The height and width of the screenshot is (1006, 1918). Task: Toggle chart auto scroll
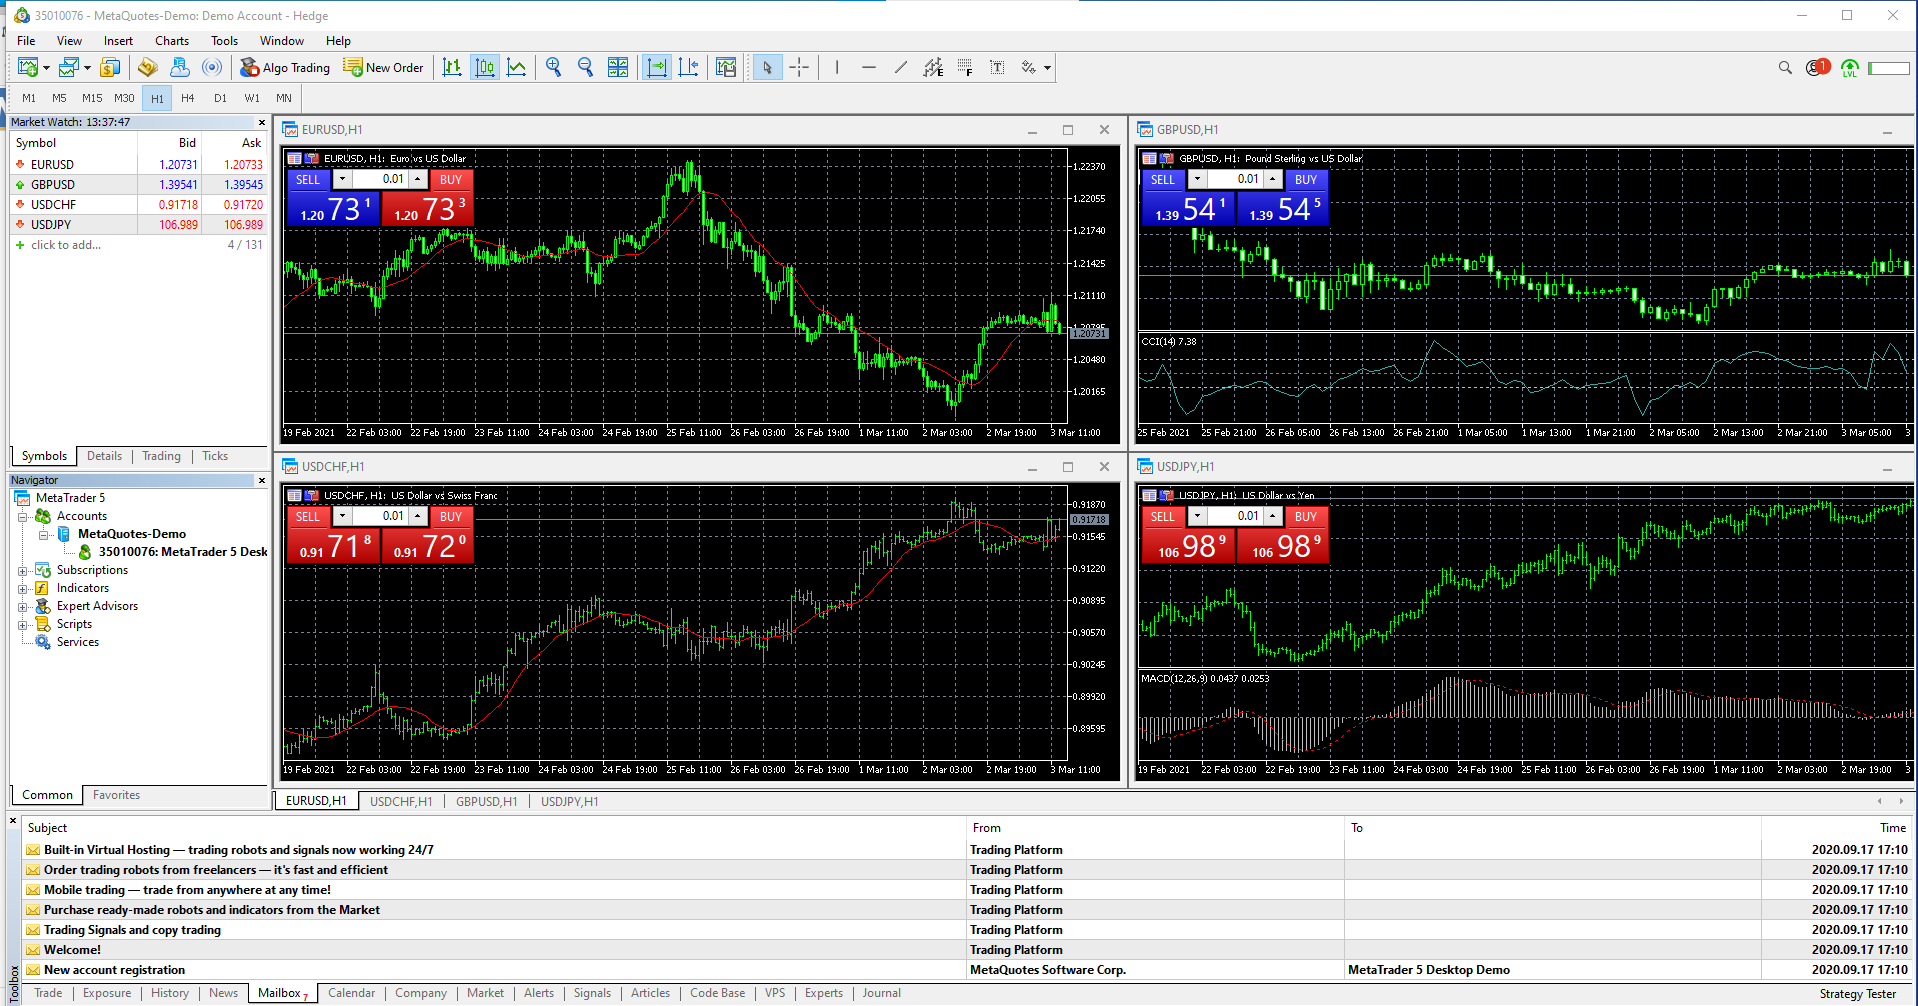[x=657, y=67]
